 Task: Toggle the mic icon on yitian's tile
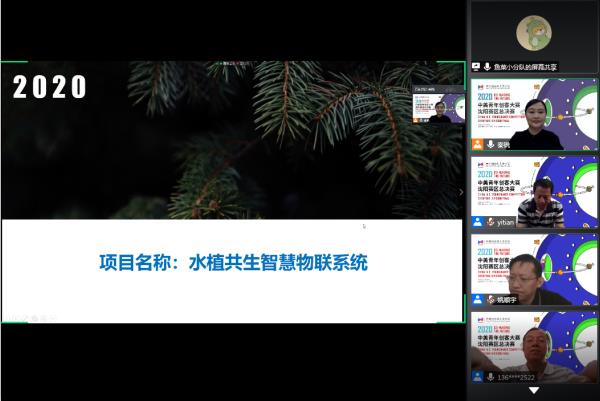point(488,222)
